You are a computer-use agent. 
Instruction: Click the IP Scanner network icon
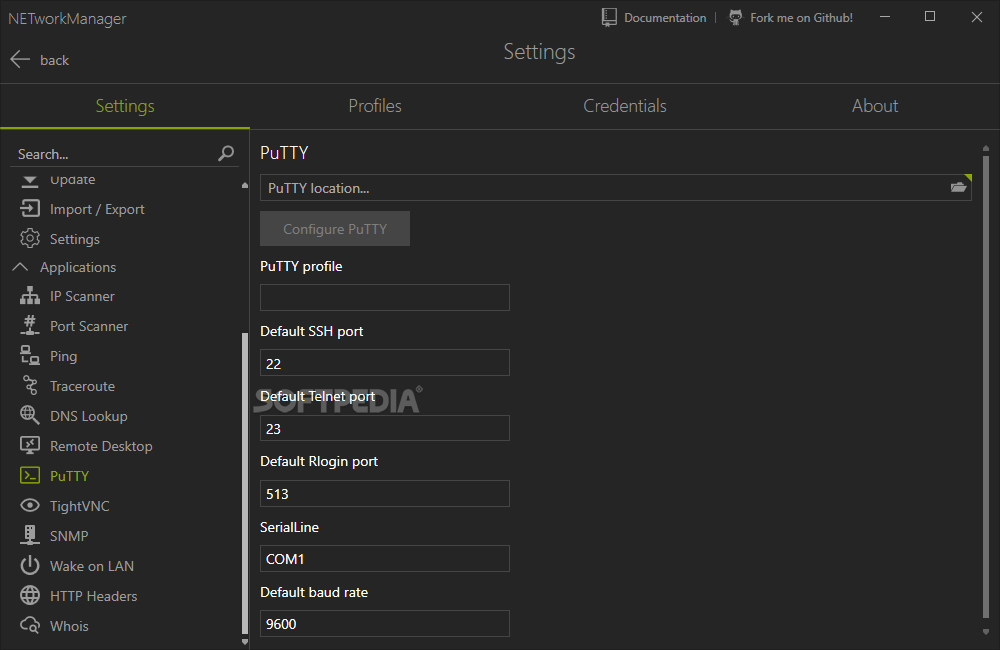point(30,296)
